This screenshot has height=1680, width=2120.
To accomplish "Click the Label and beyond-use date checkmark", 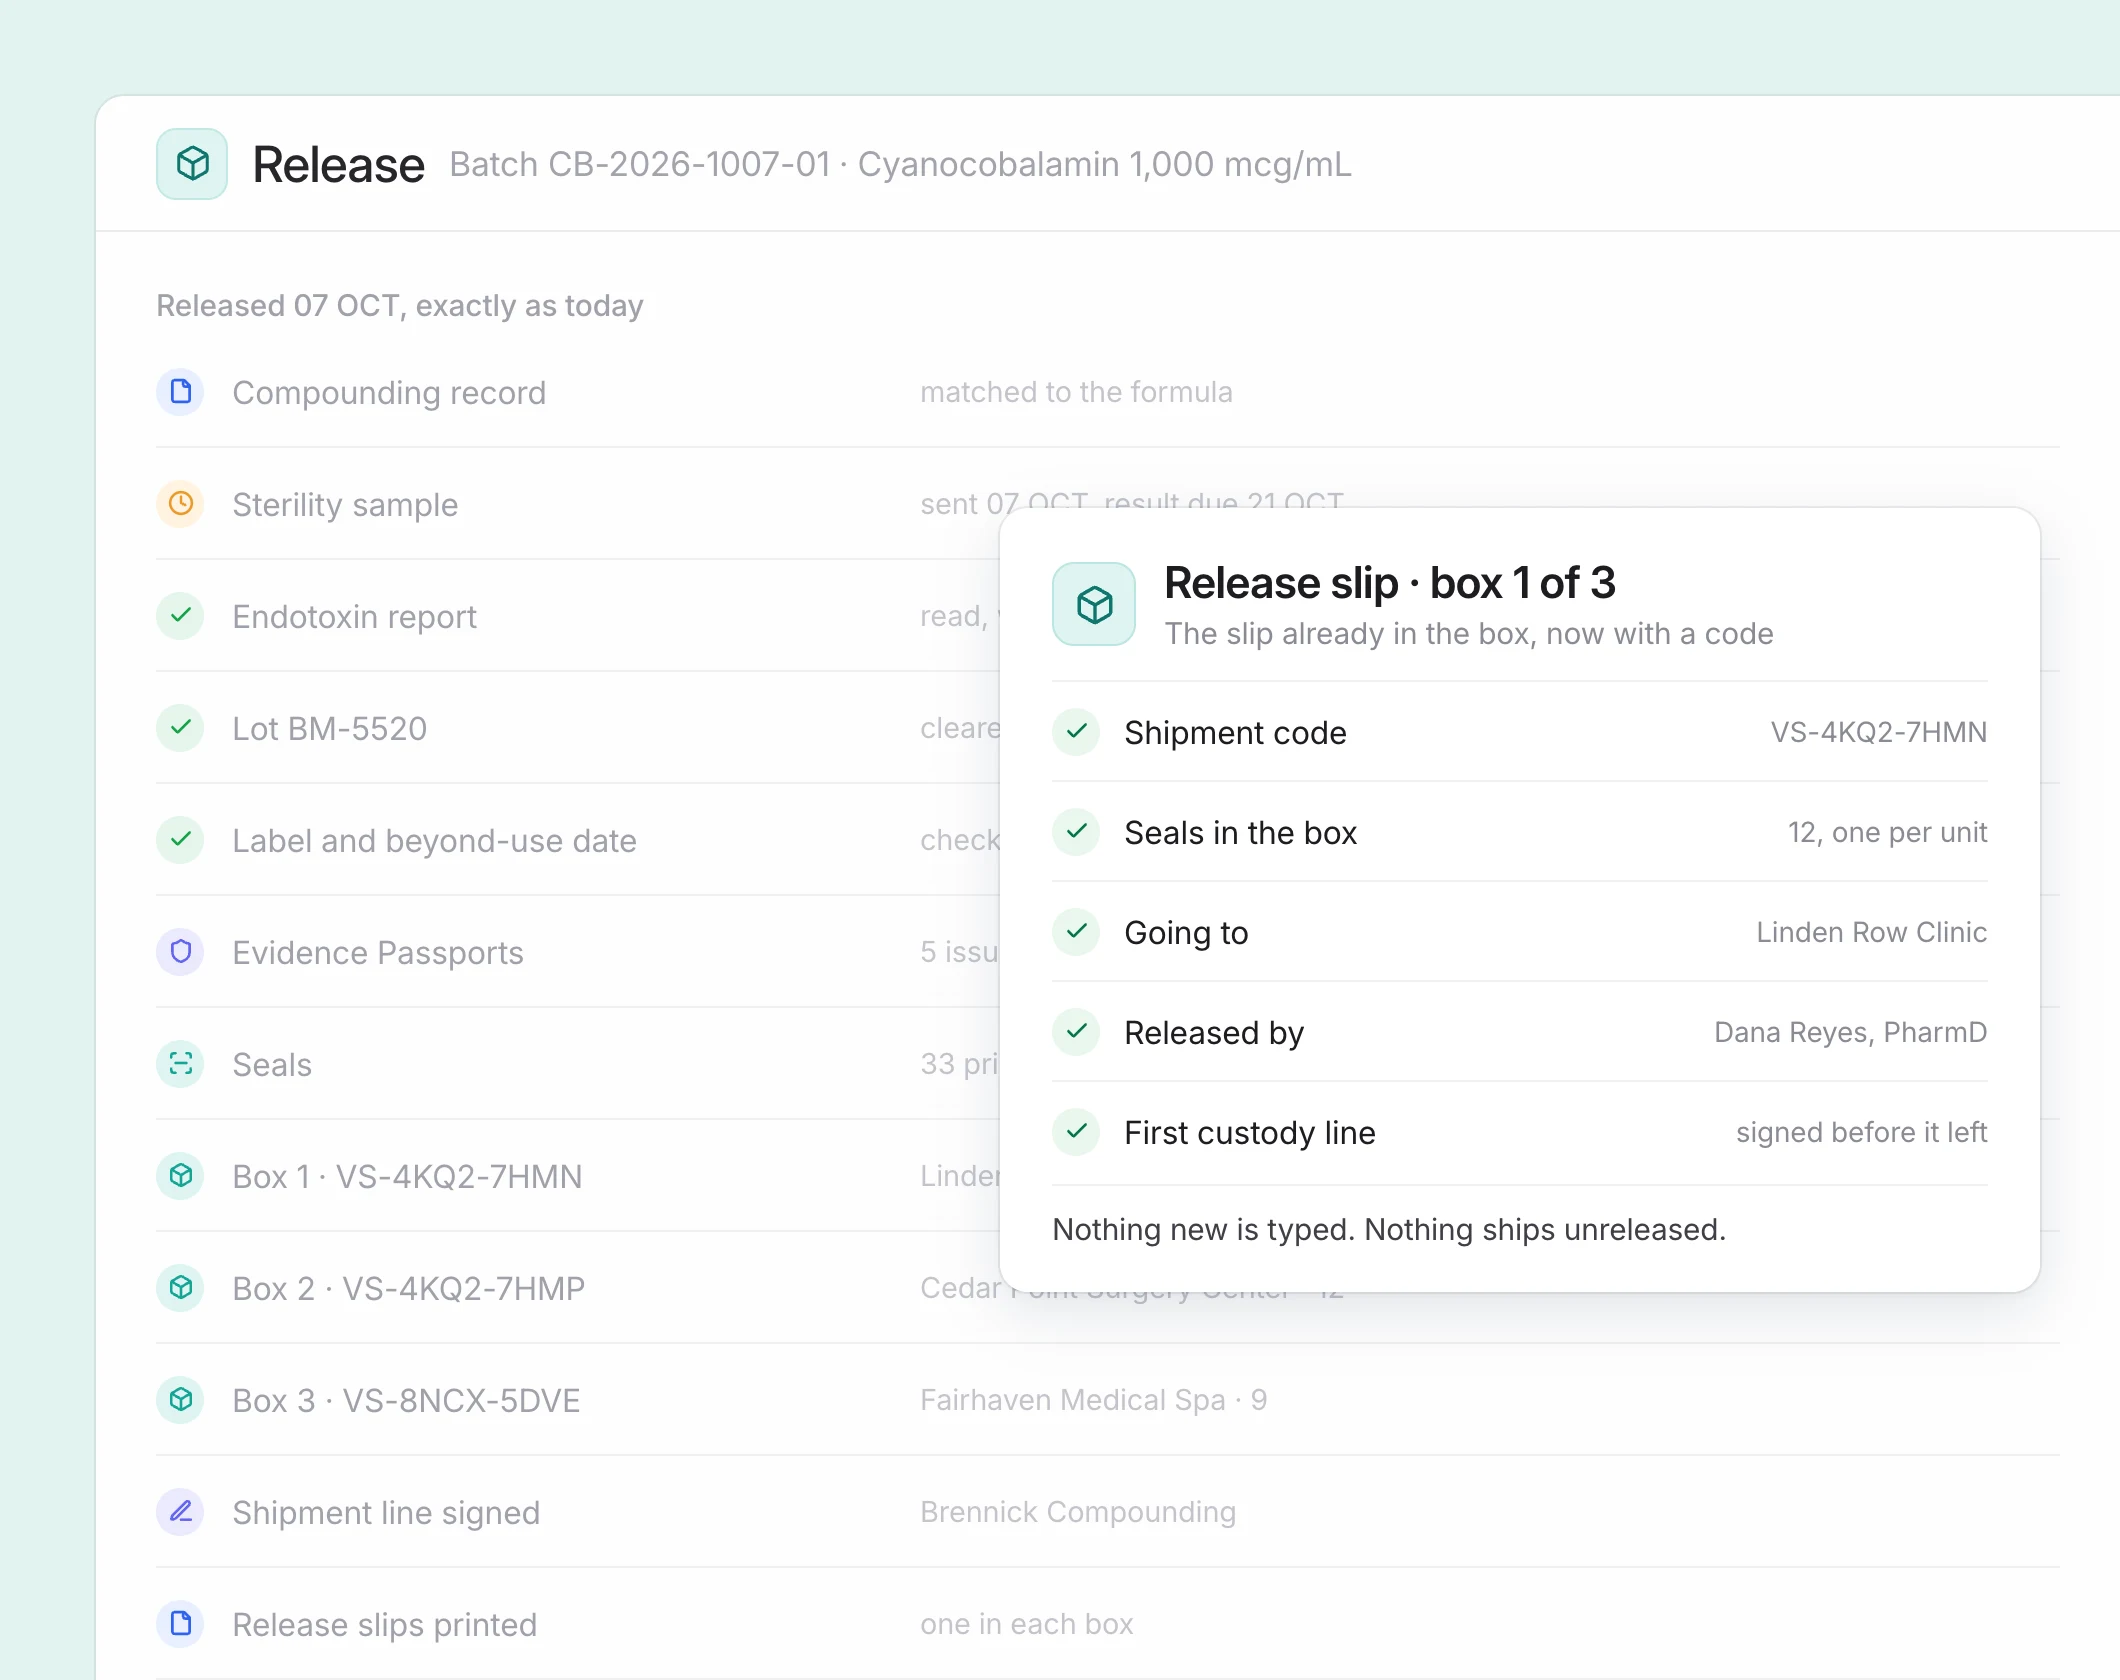I will (181, 840).
